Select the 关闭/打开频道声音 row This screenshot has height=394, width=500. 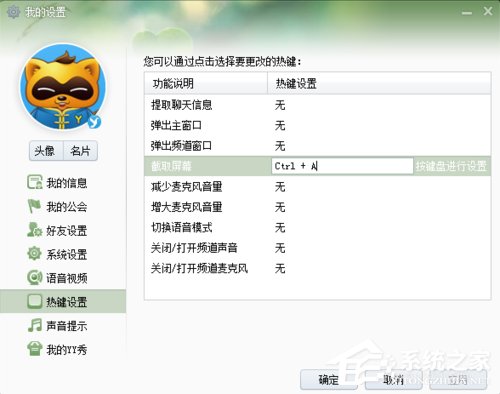(x=317, y=248)
